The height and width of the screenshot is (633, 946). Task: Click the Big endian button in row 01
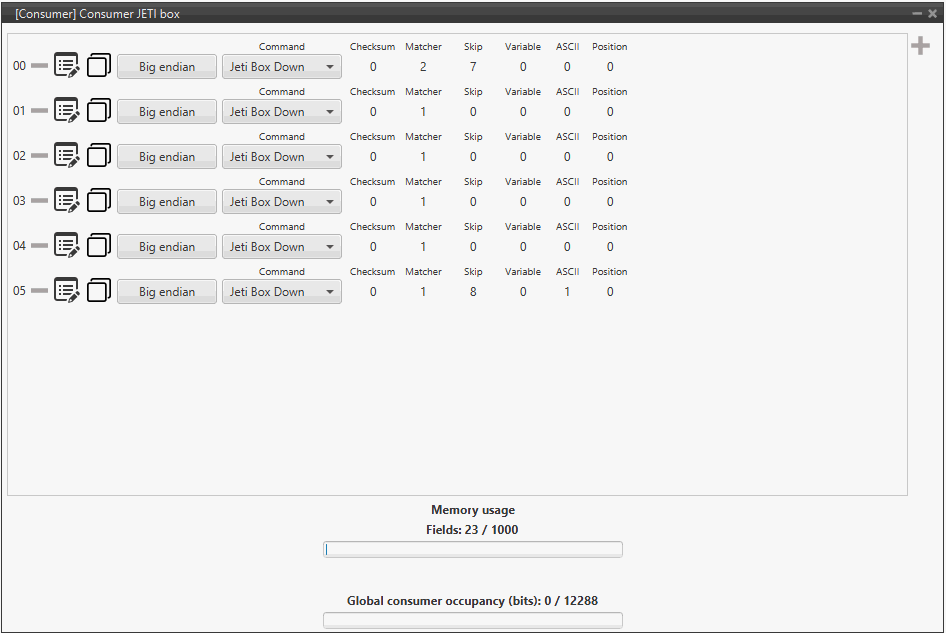coord(167,112)
